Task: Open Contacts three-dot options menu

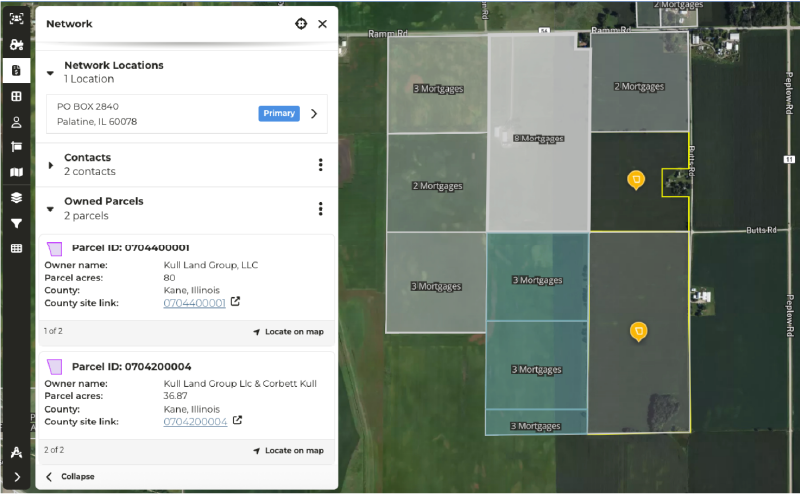Action: (320, 165)
